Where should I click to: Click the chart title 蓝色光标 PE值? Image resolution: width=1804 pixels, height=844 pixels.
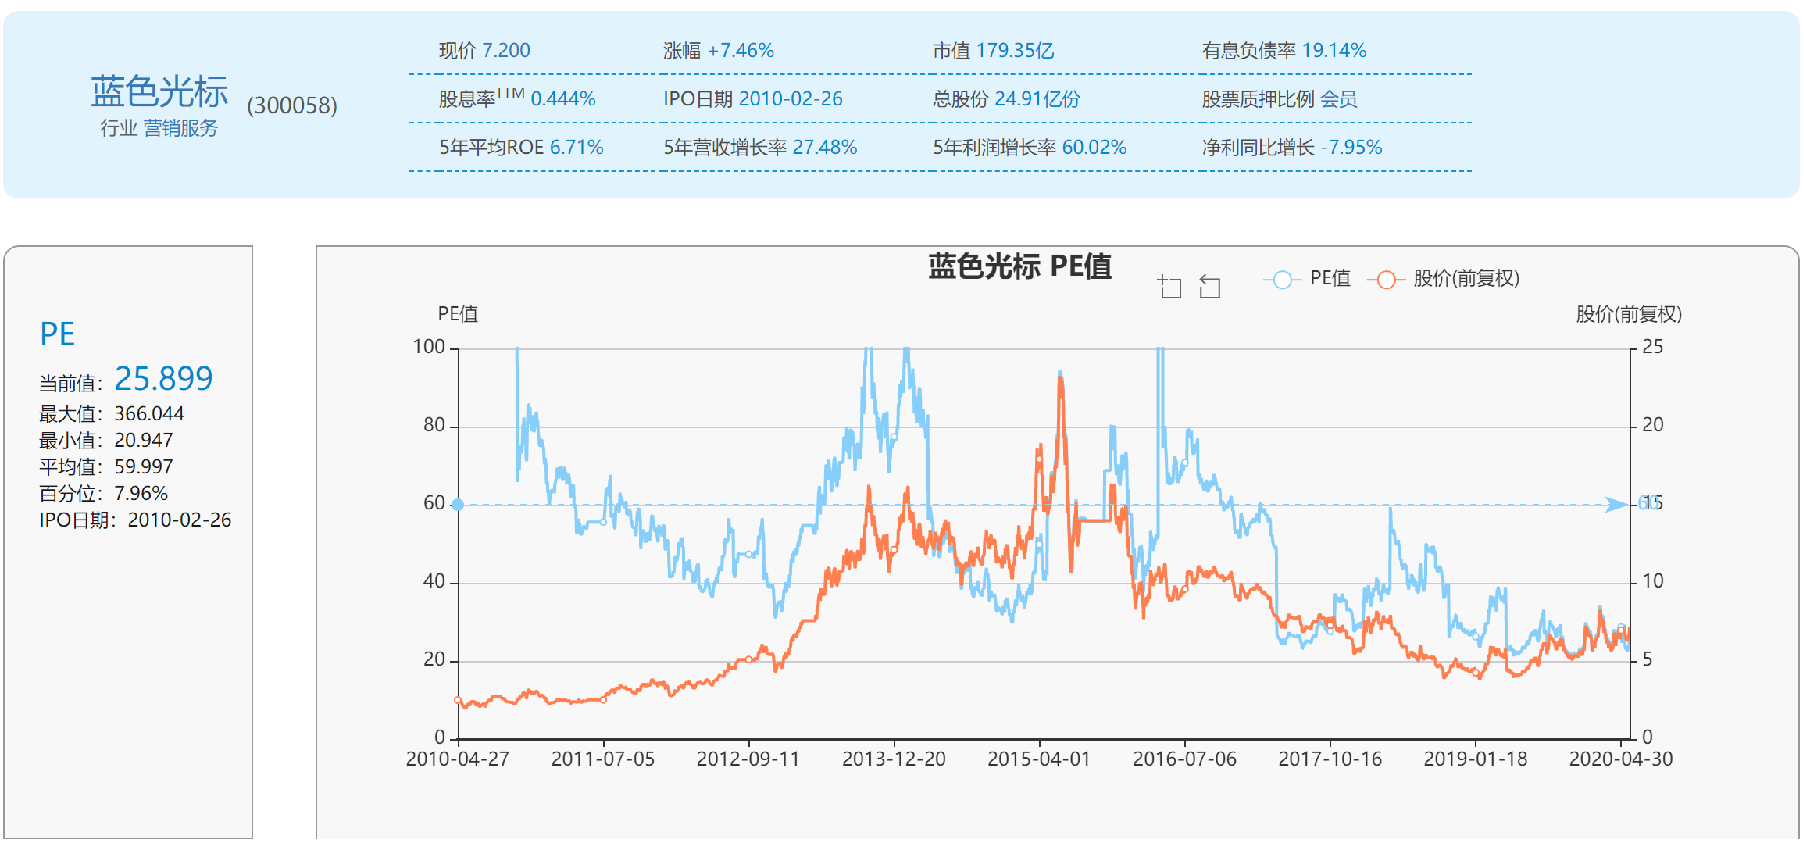click(1020, 267)
